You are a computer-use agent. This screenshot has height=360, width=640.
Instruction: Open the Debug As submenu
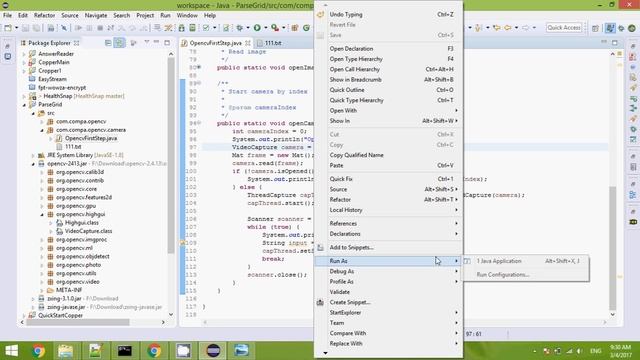point(389,271)
